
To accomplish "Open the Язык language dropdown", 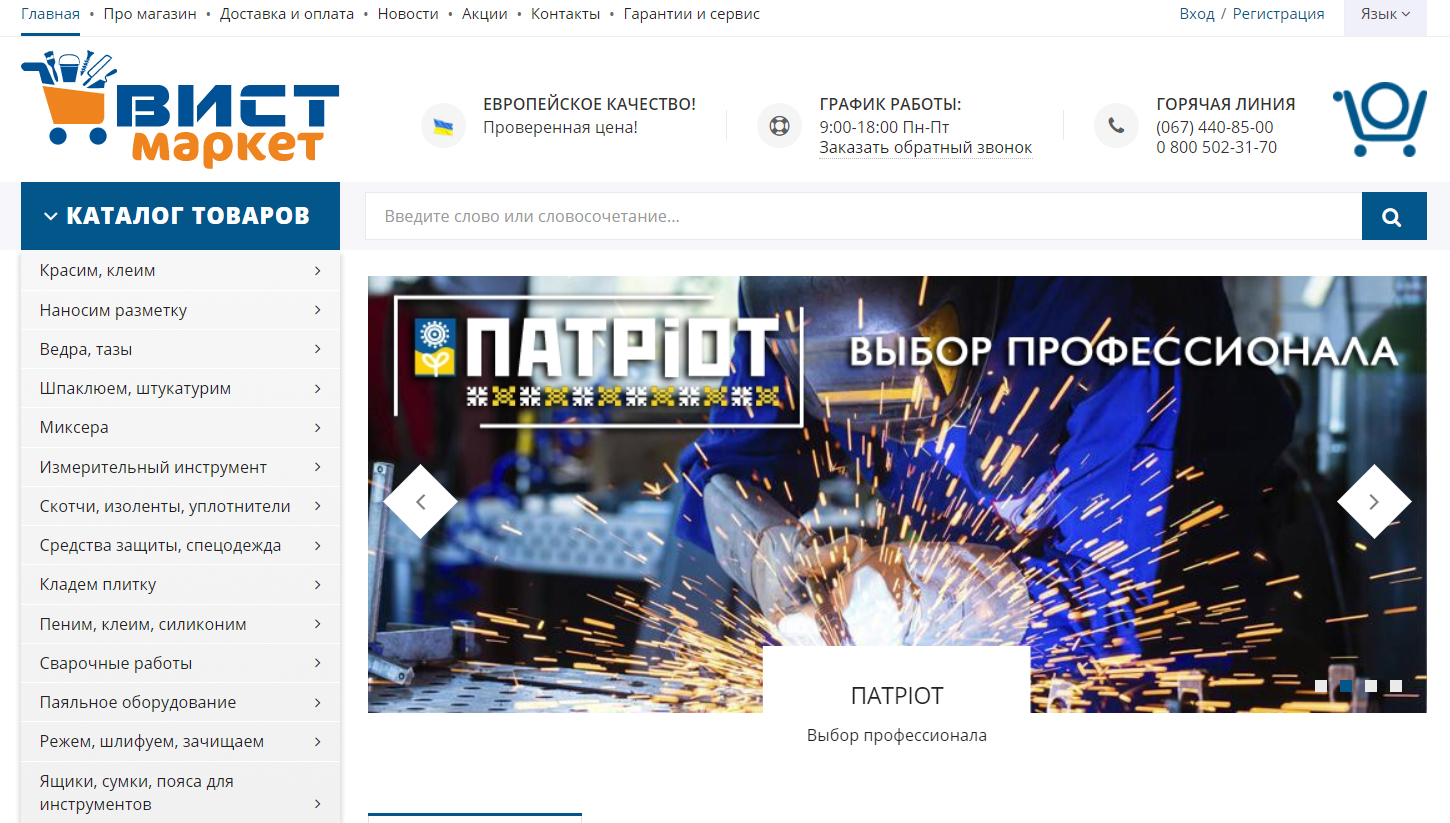I will click(x=1385, y=14).
